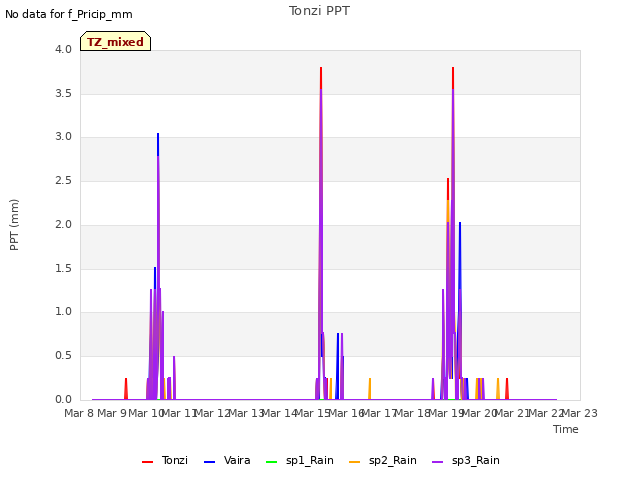Click the Mar 23 x-axis tick label
Viewport: 640px width, 480px height.
580,413
